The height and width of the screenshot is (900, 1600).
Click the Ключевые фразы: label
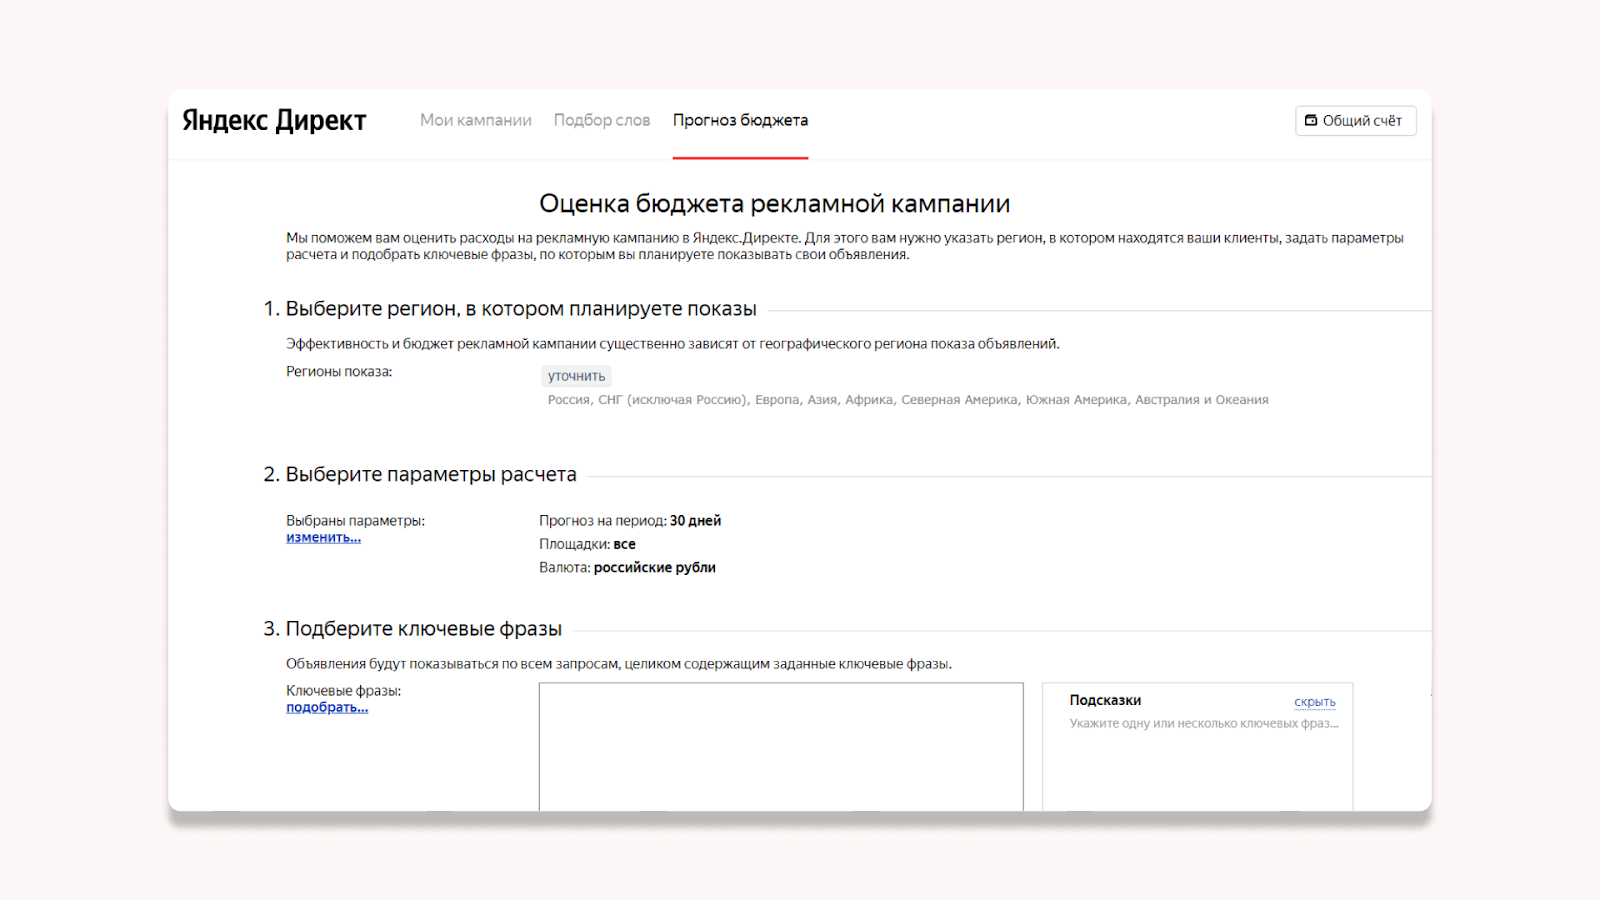[343, 691]
